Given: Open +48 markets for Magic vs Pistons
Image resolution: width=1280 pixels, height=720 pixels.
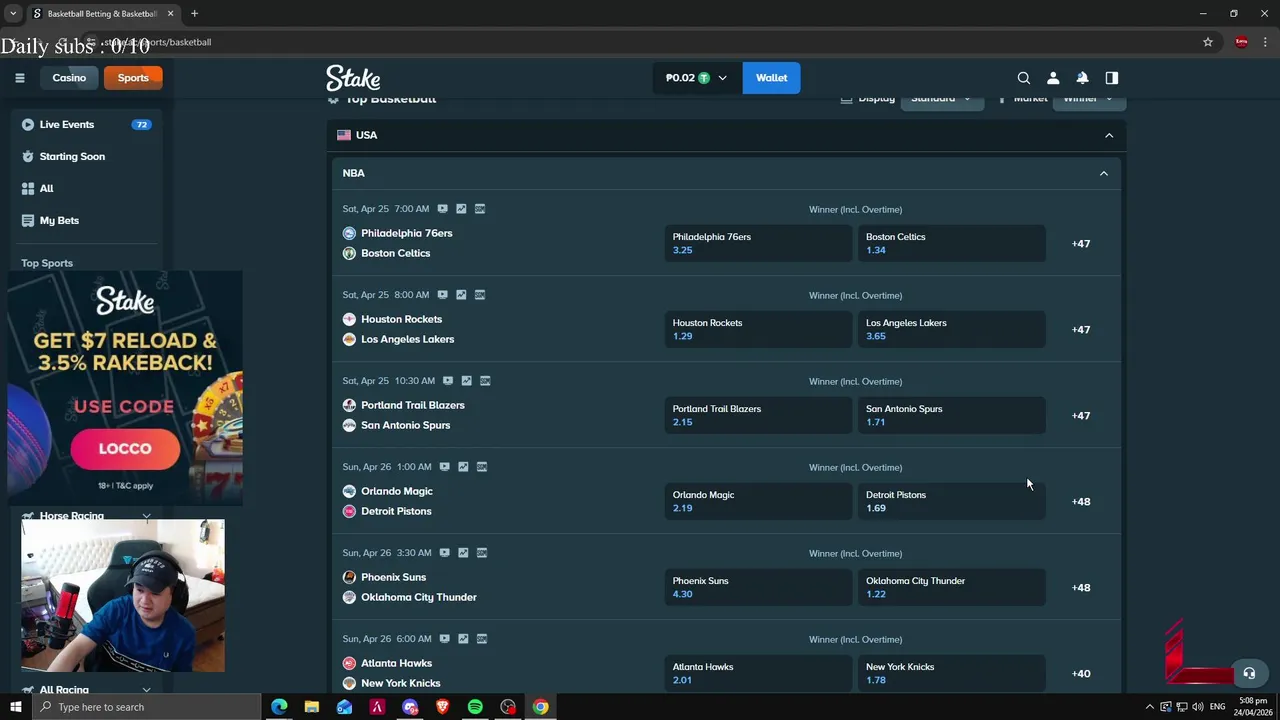Looking at the screenshot, I should tap(1081, 502).
